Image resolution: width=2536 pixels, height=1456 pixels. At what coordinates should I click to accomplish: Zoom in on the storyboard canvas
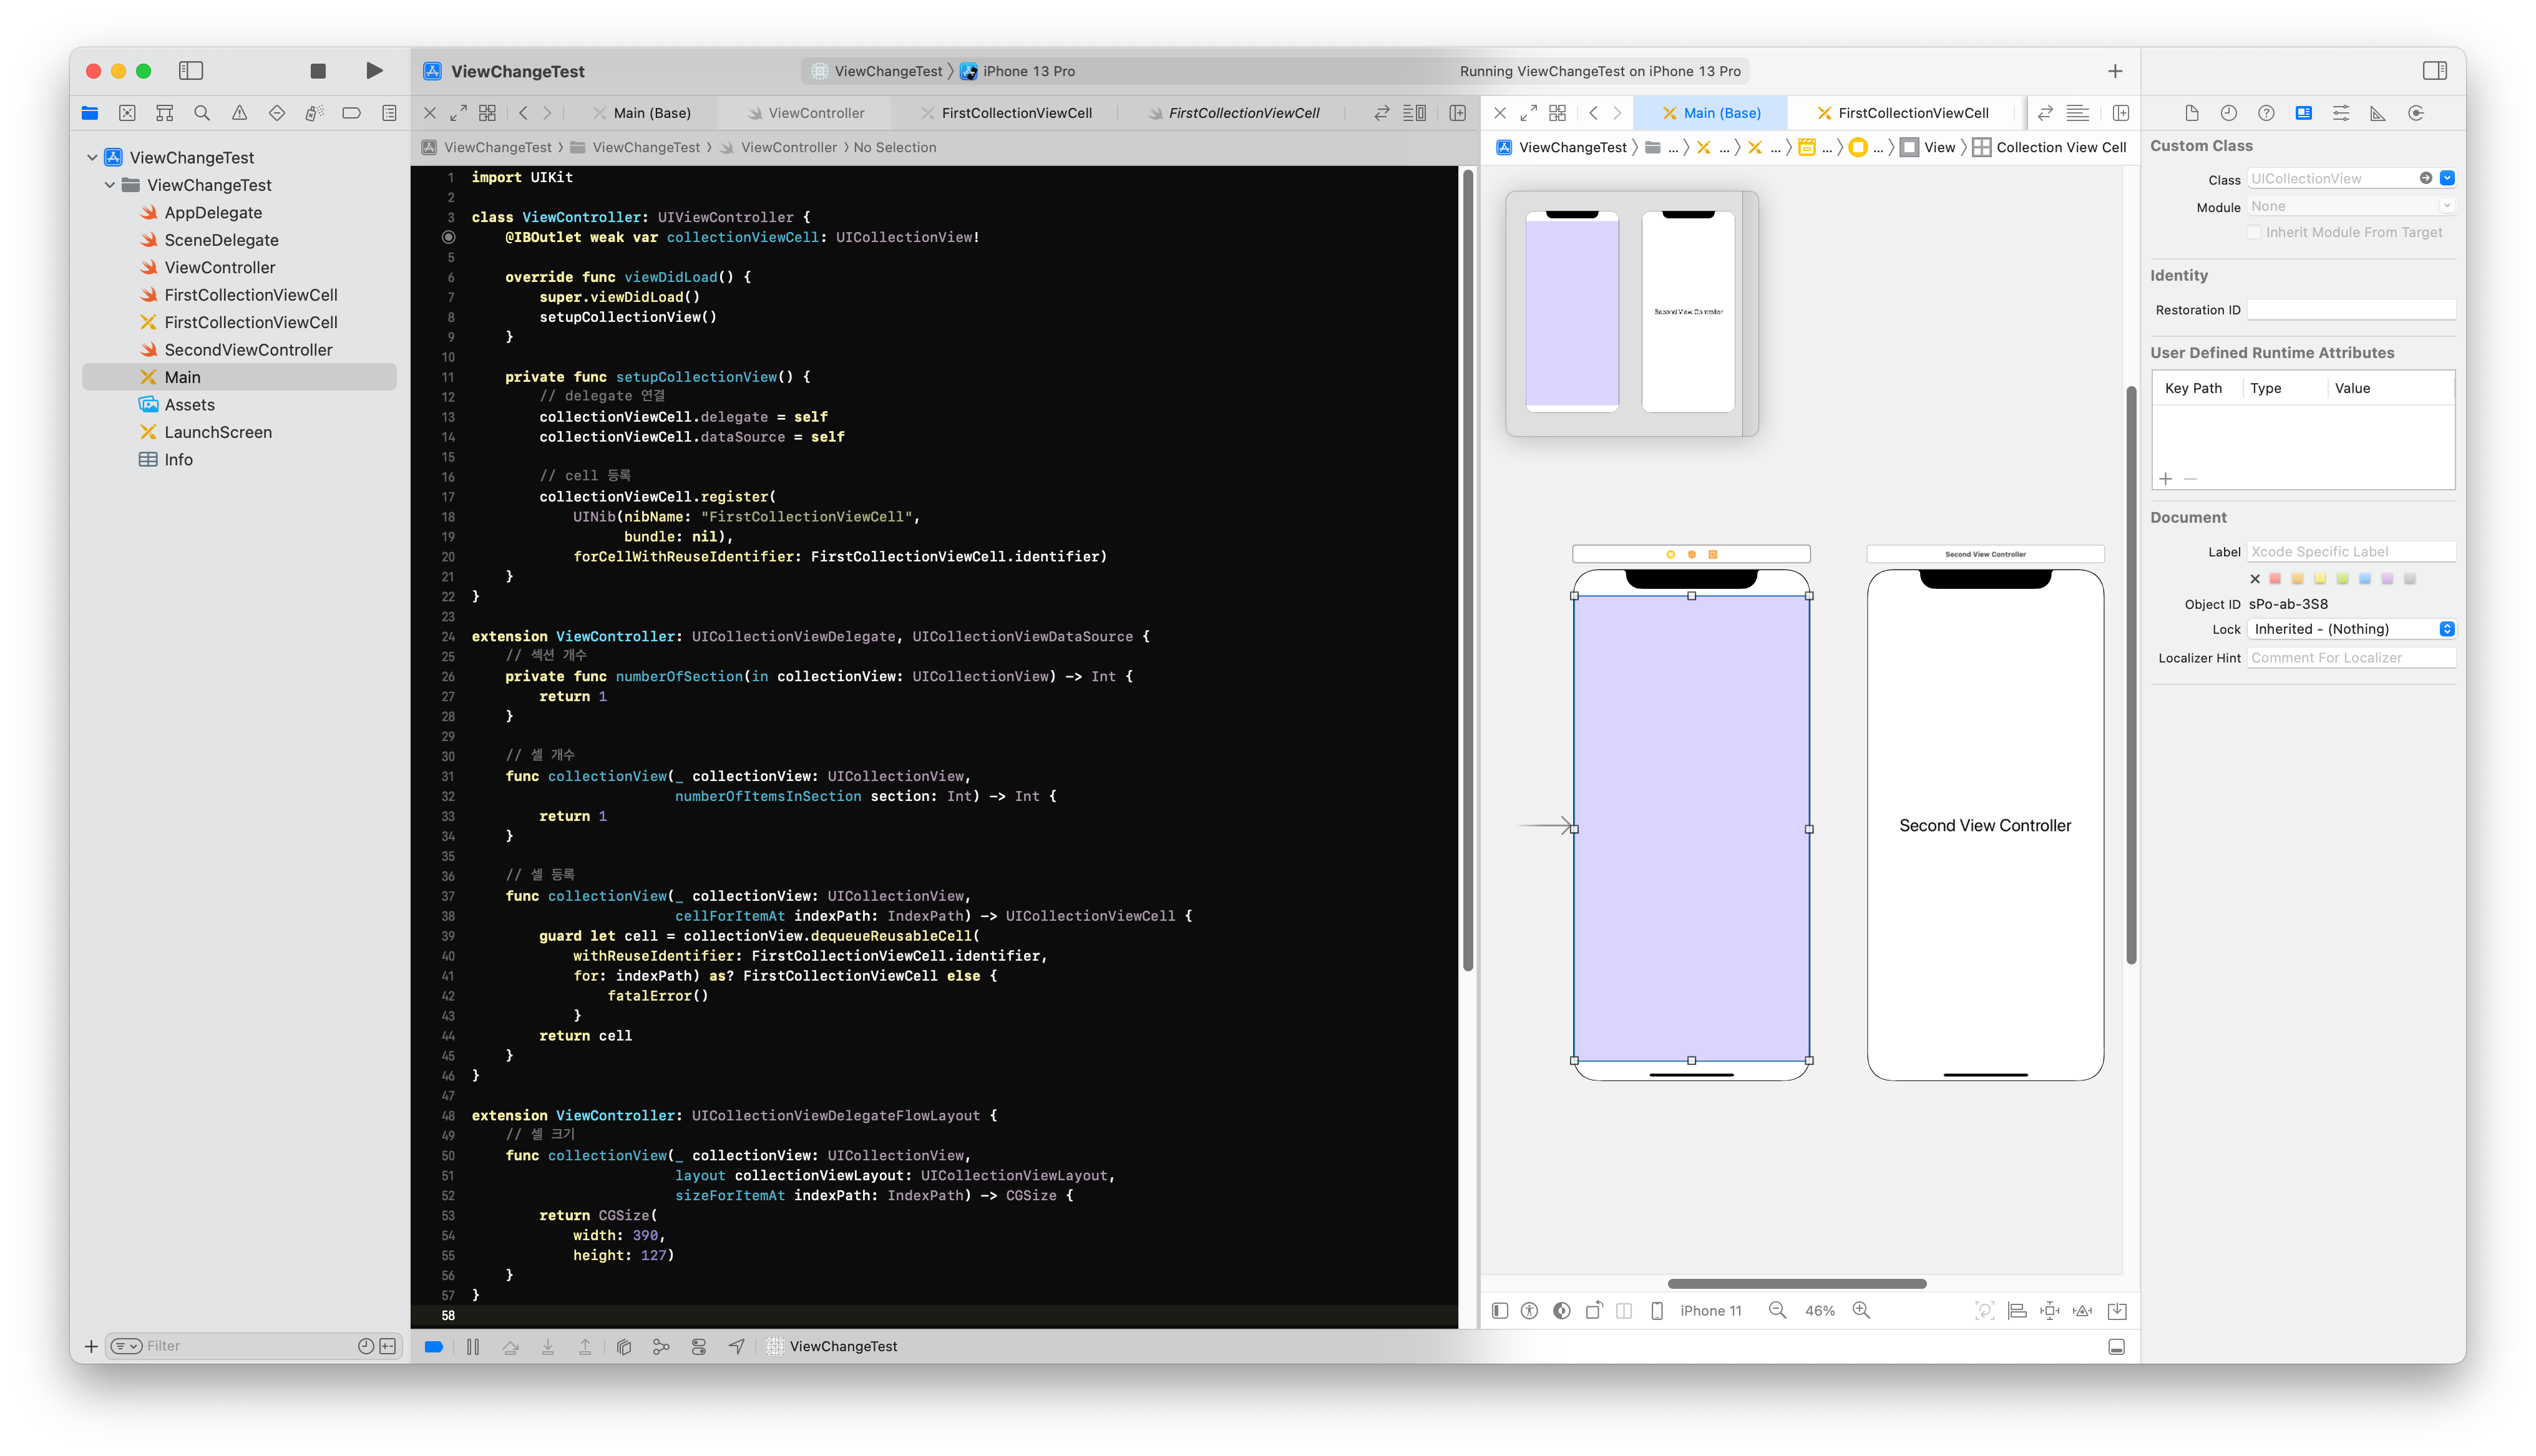[x=1861, y=1310]
